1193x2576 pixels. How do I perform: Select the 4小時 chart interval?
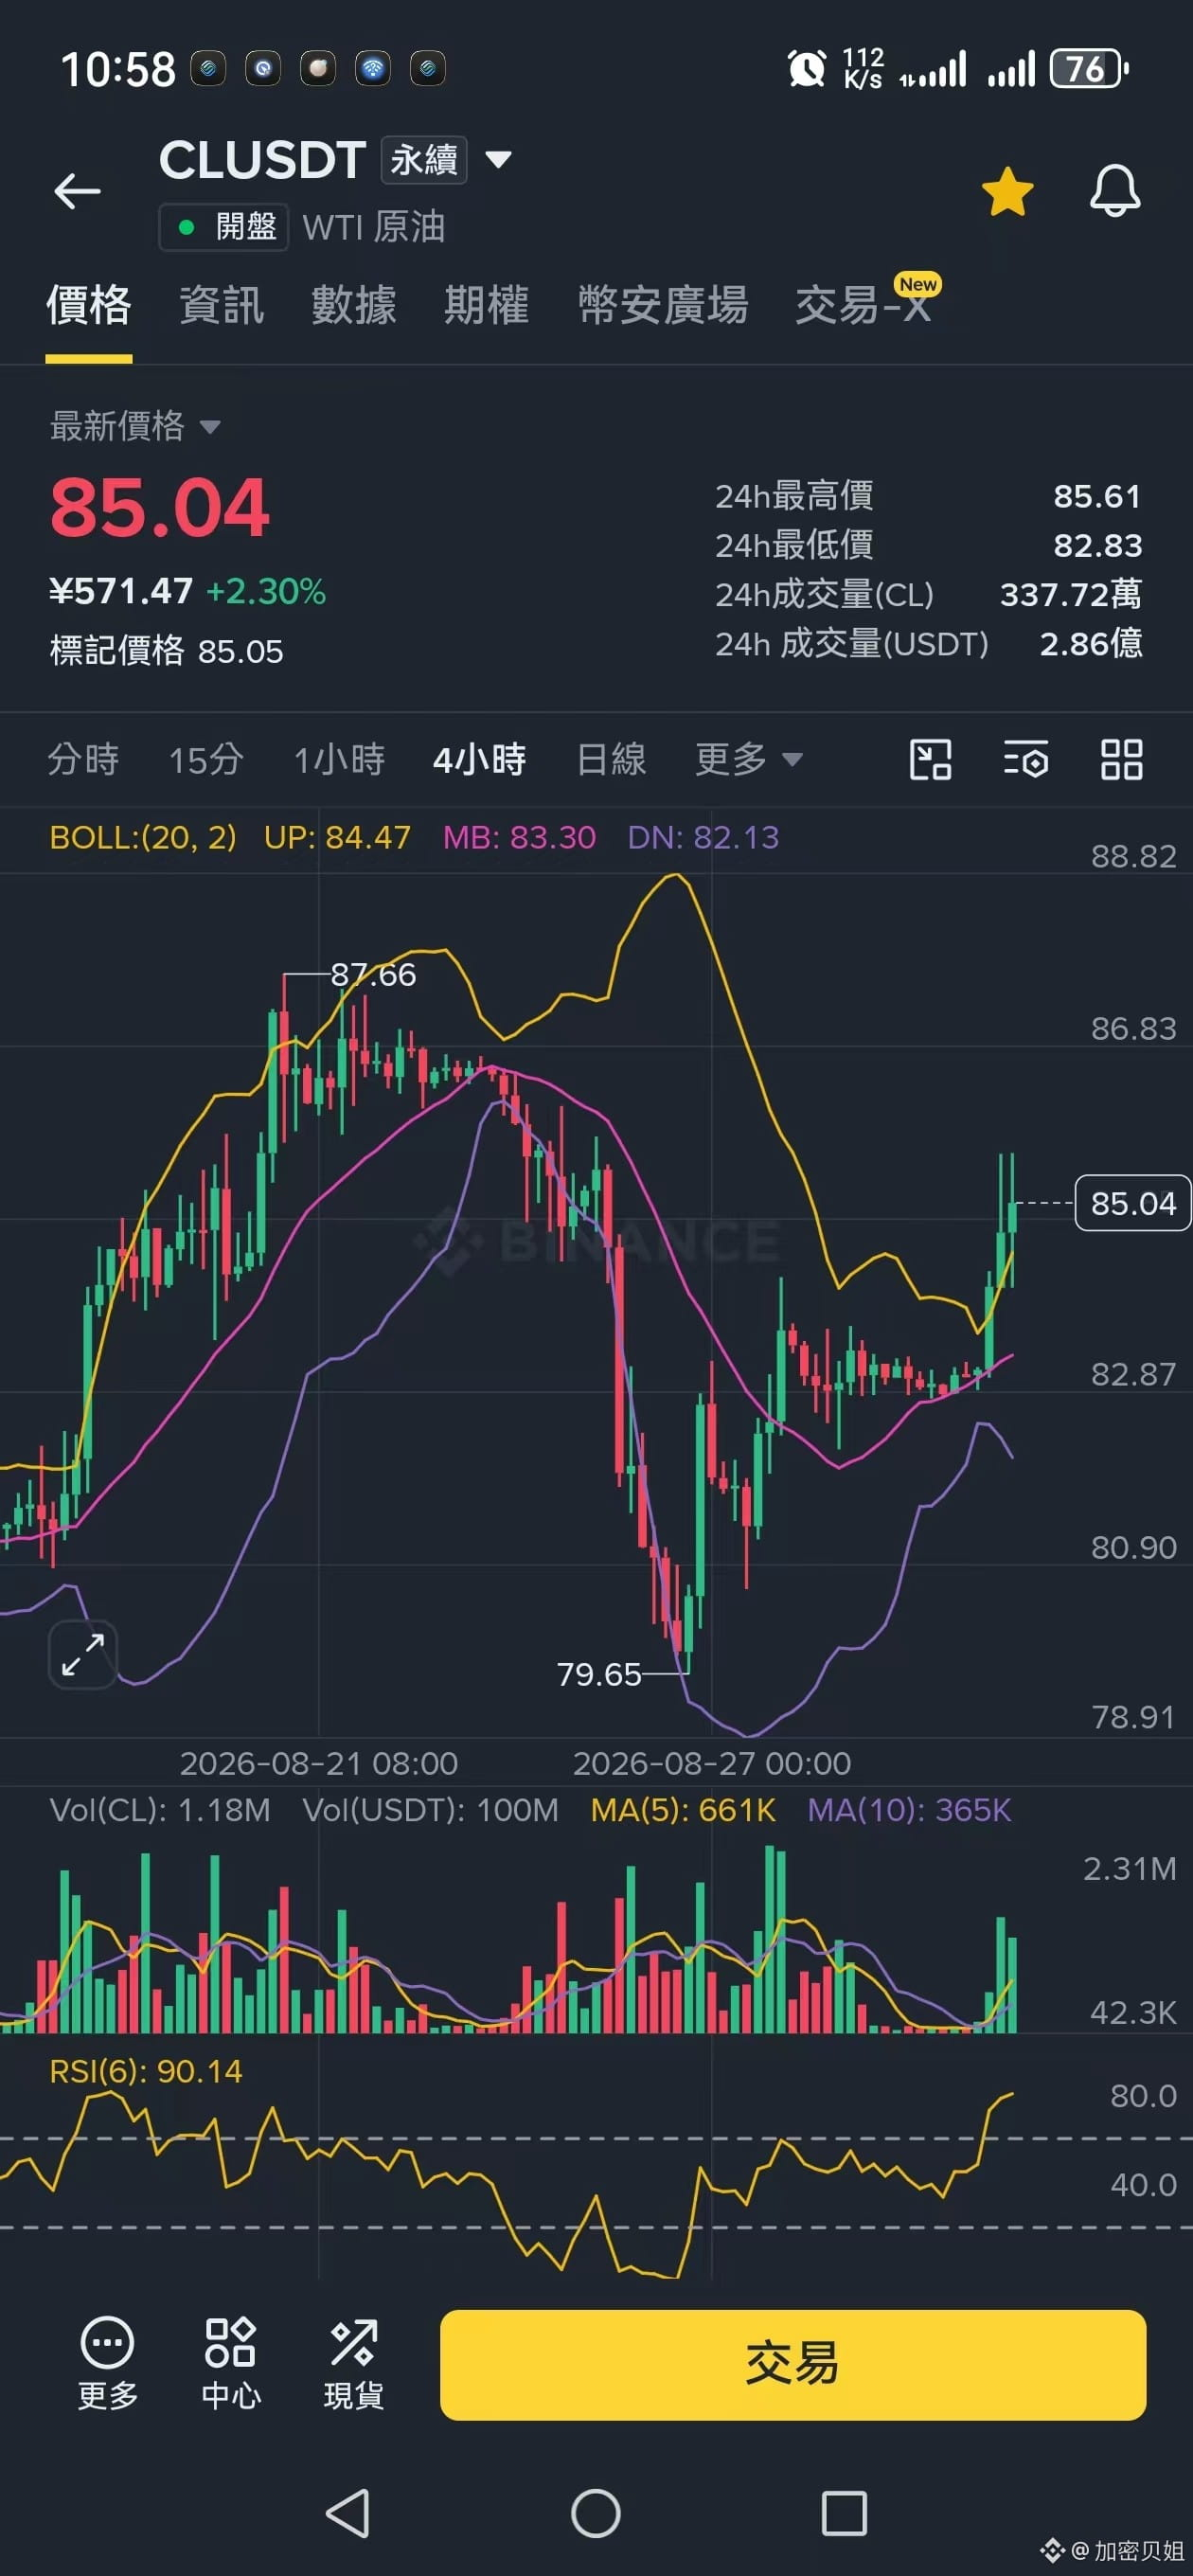click(x=479, y=759)
